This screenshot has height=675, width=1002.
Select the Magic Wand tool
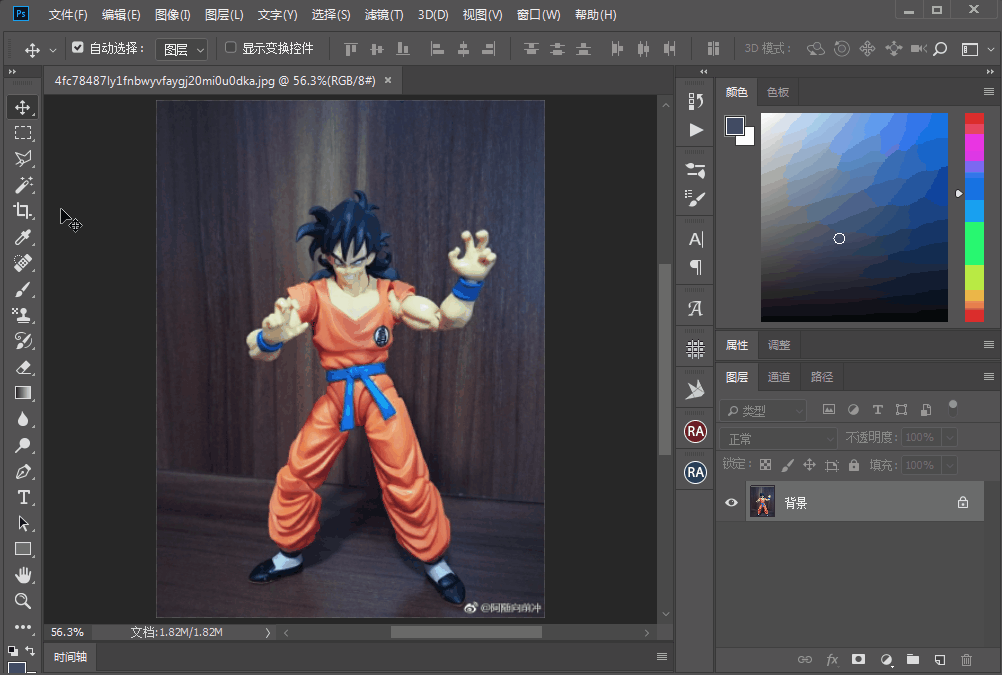(x=23, y=185)
